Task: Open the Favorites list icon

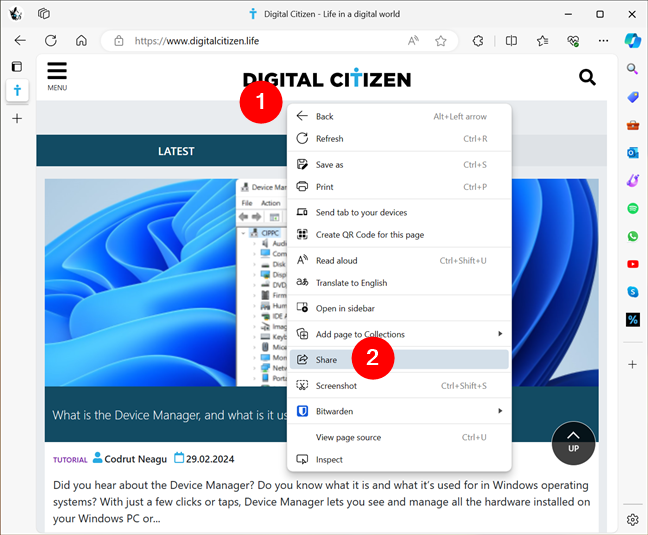Action: click(x=542, y=41)
